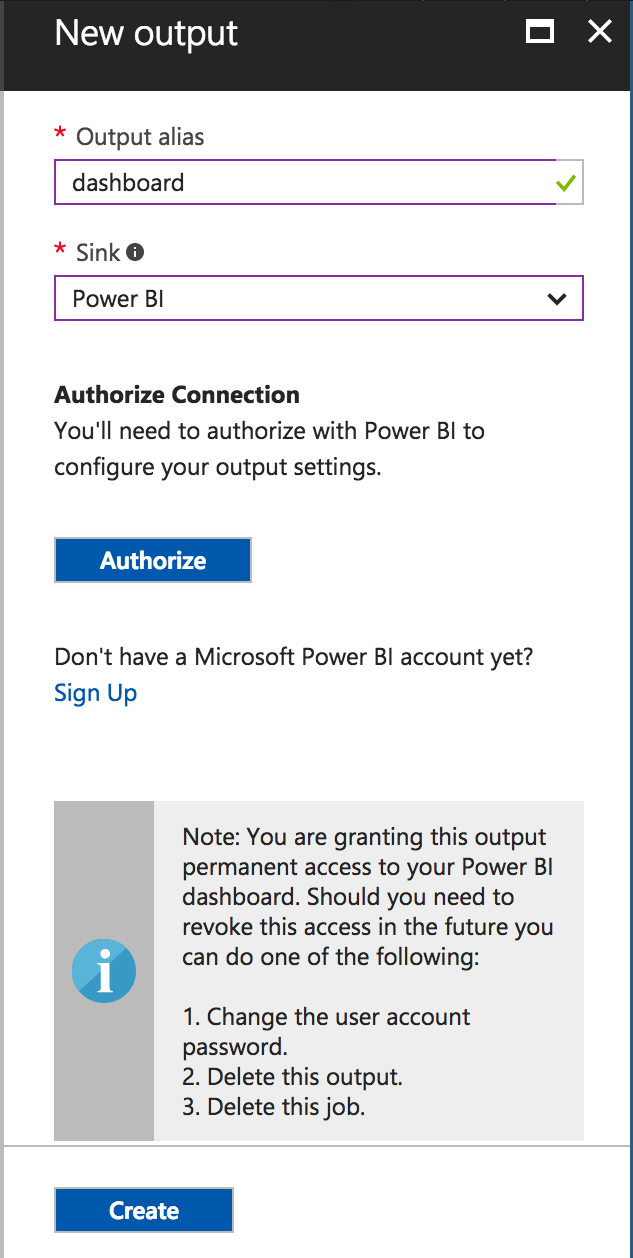This screenshot has height=1258, width=633.
Task: Click the Output alias label
Action: pos(140,137)
